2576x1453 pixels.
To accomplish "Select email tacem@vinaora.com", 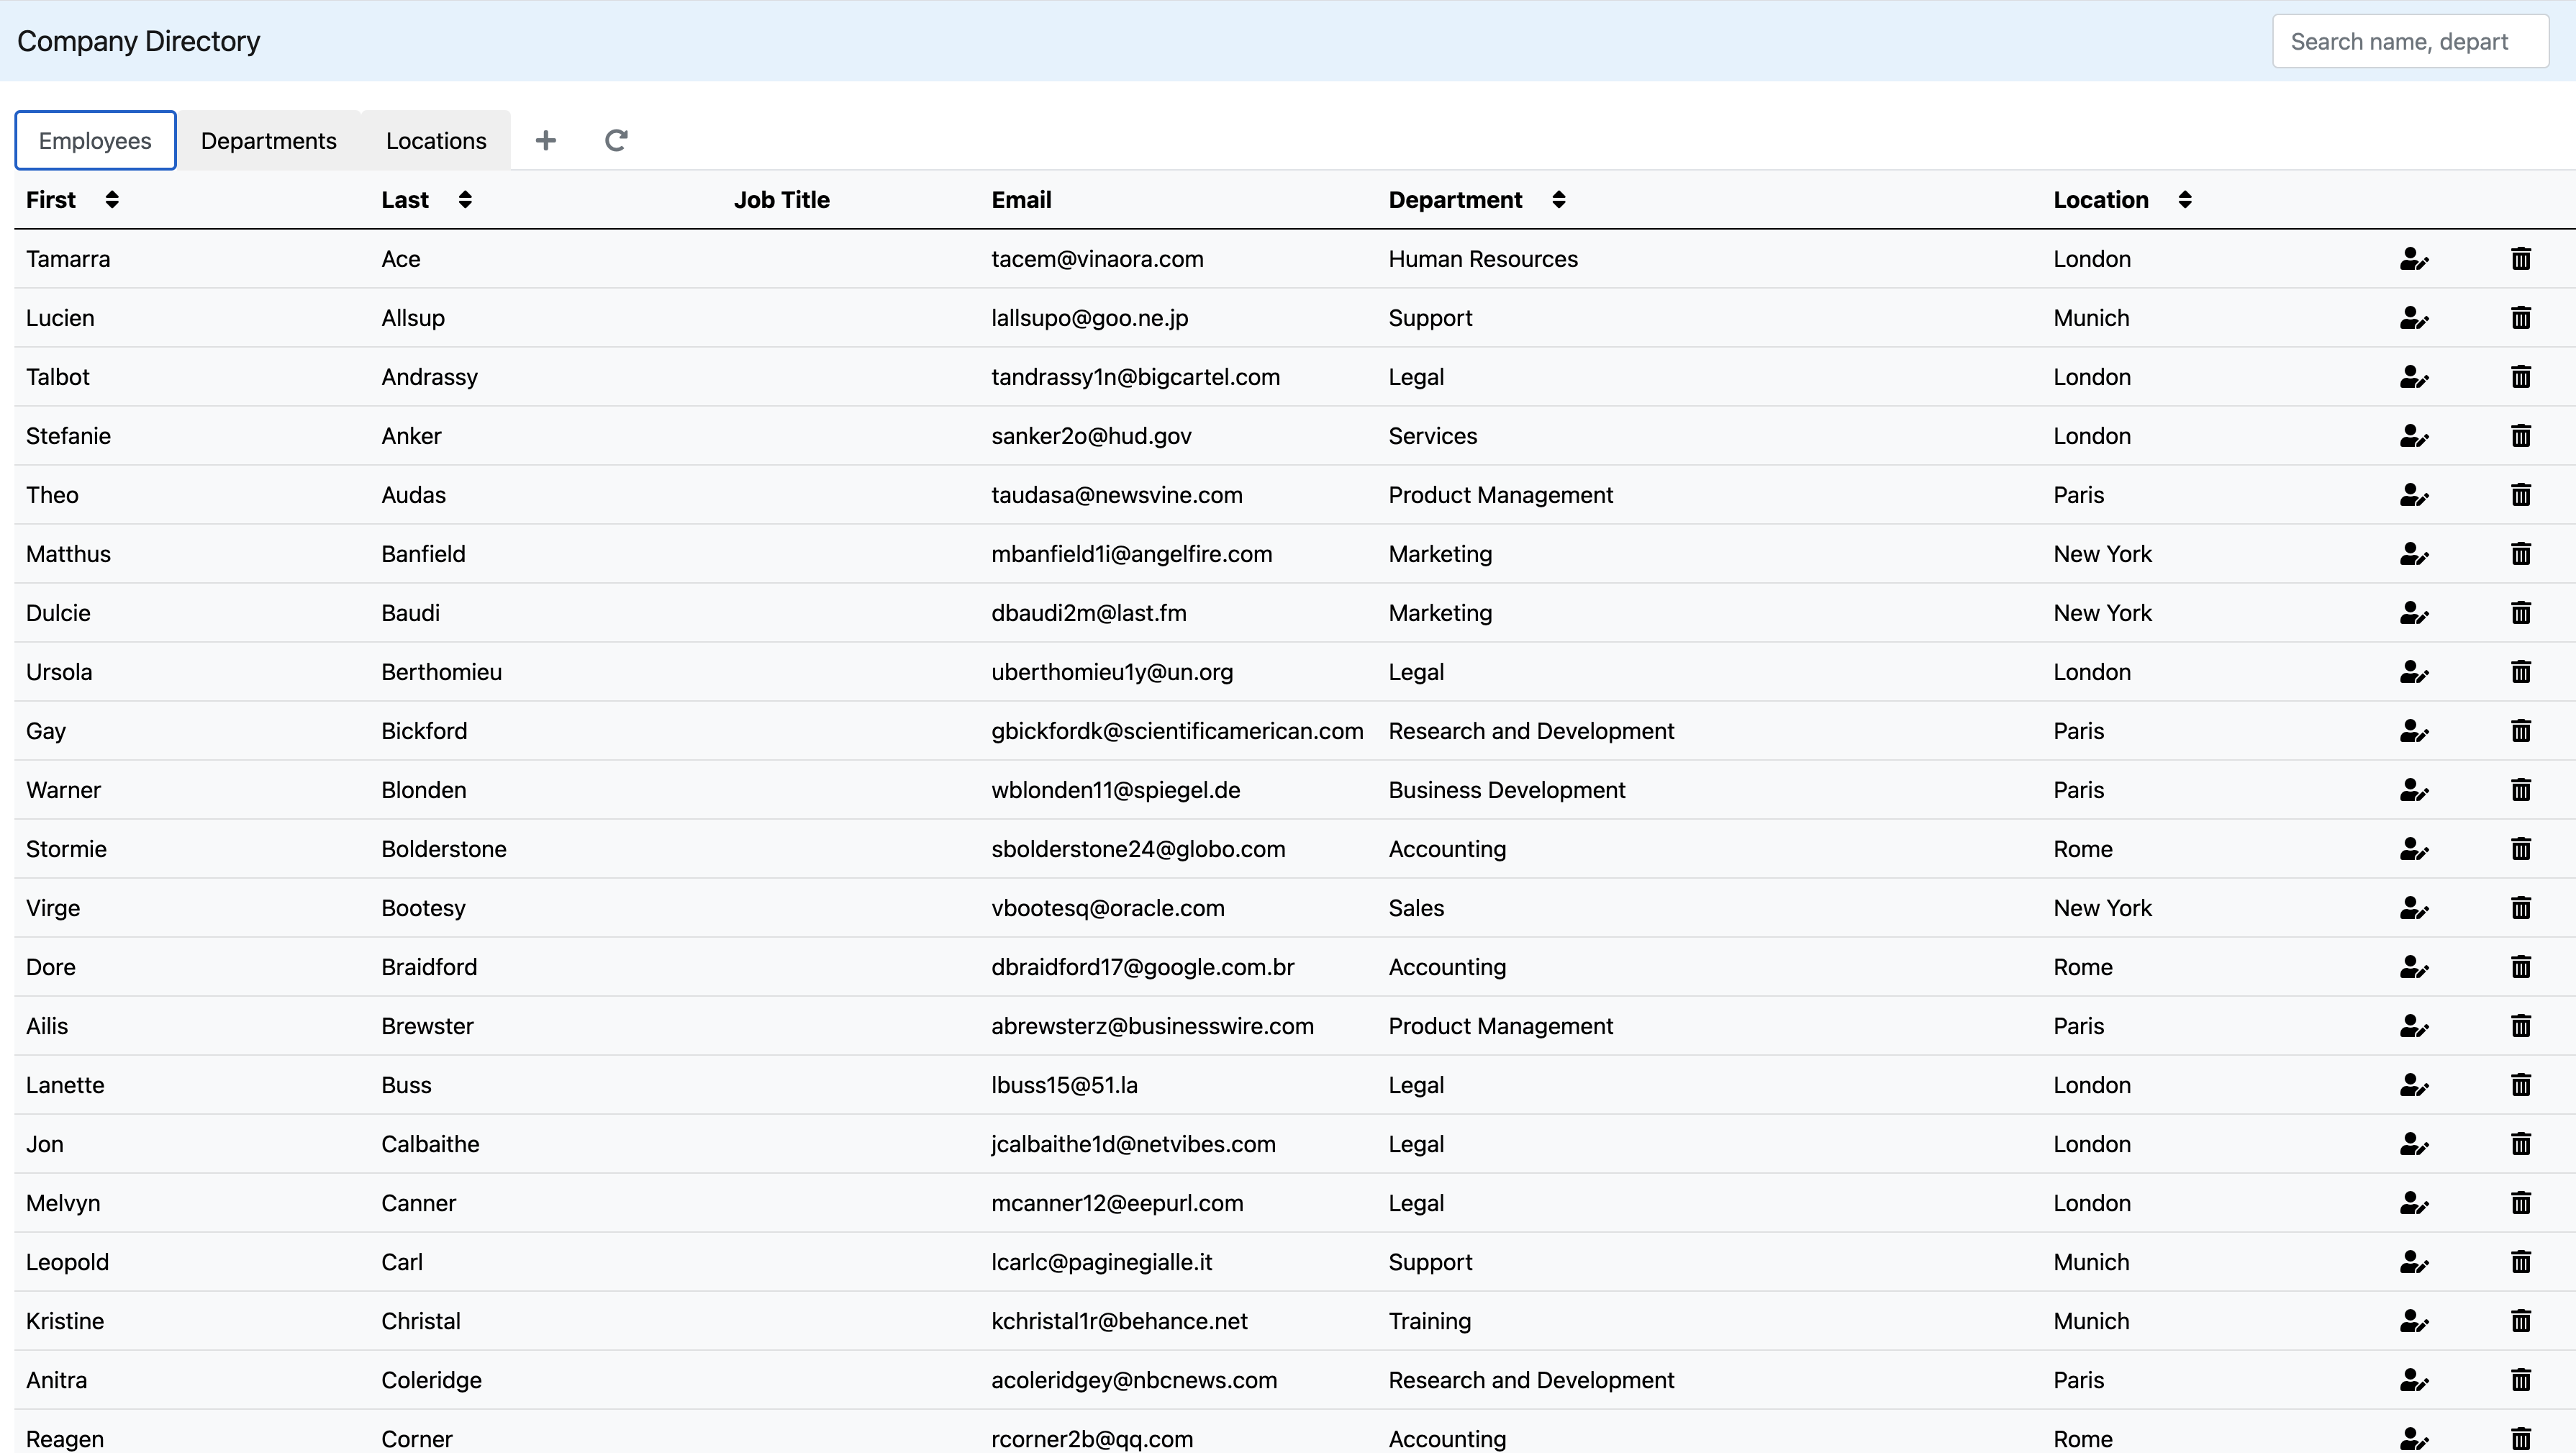I will click(x=1097, y=259).
